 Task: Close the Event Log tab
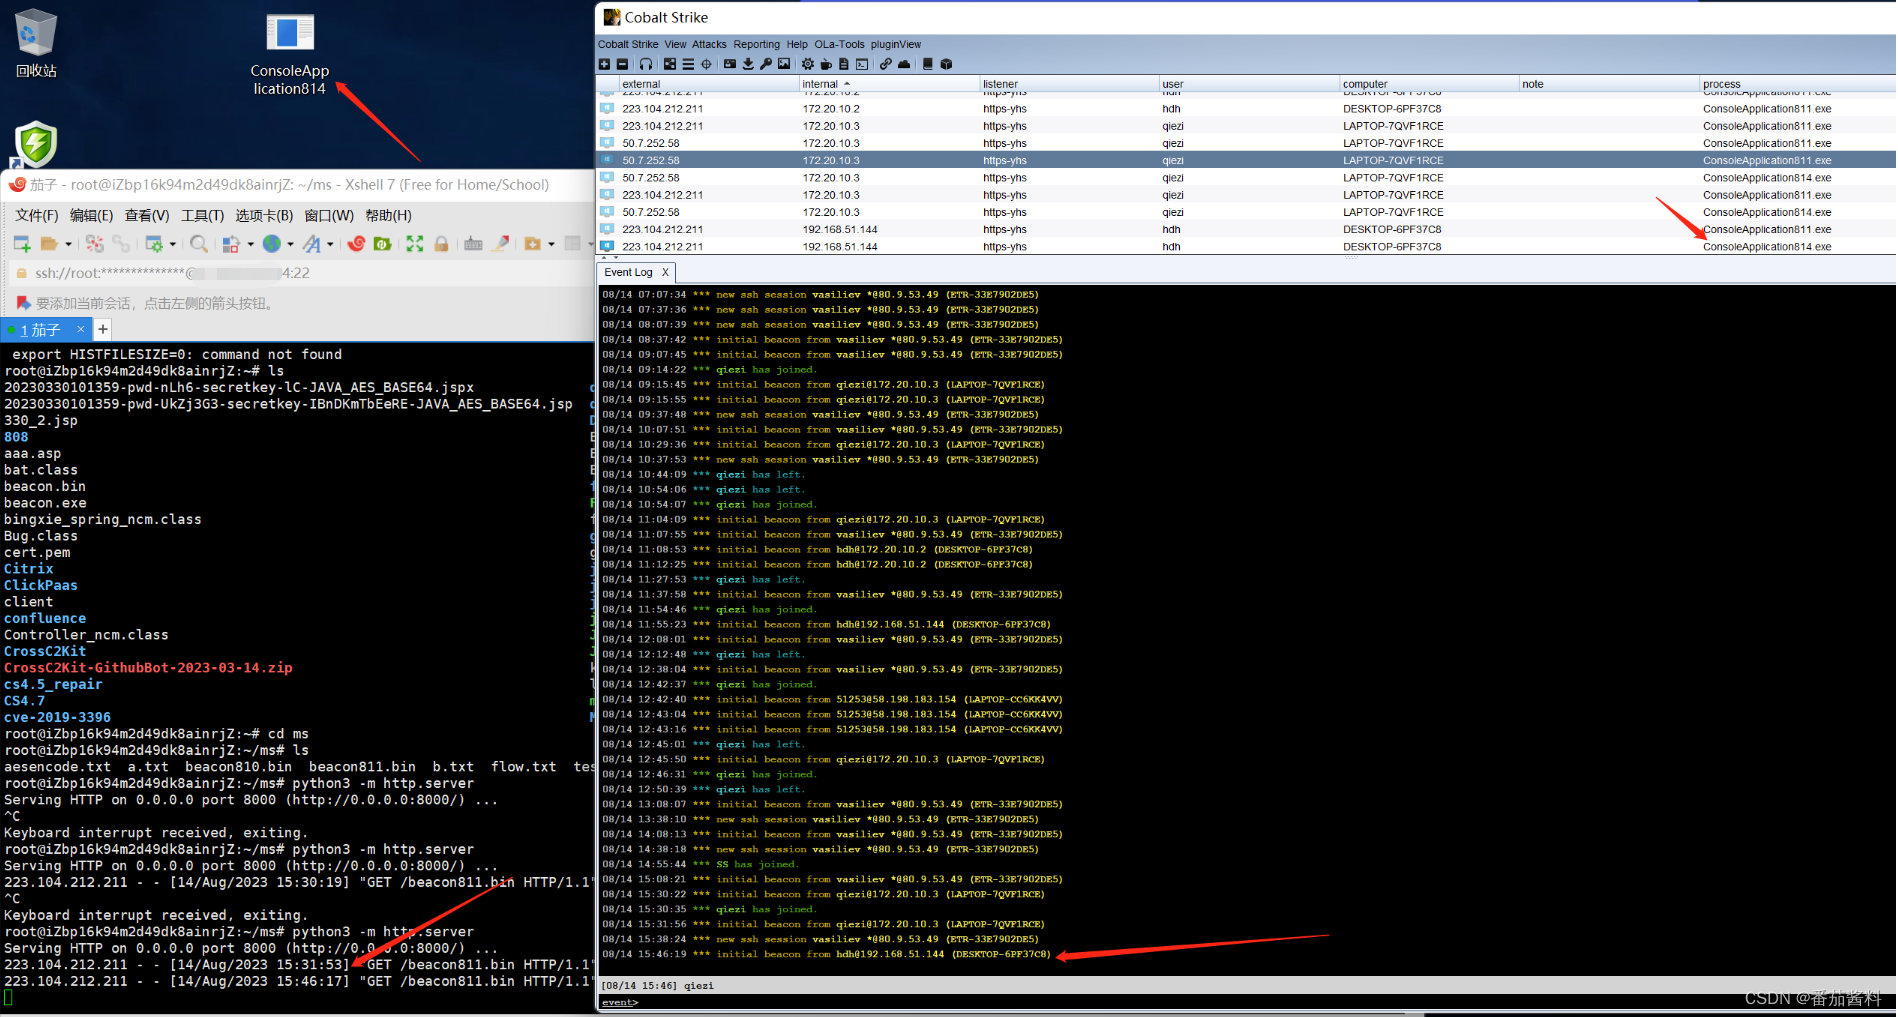coord(665,272)
